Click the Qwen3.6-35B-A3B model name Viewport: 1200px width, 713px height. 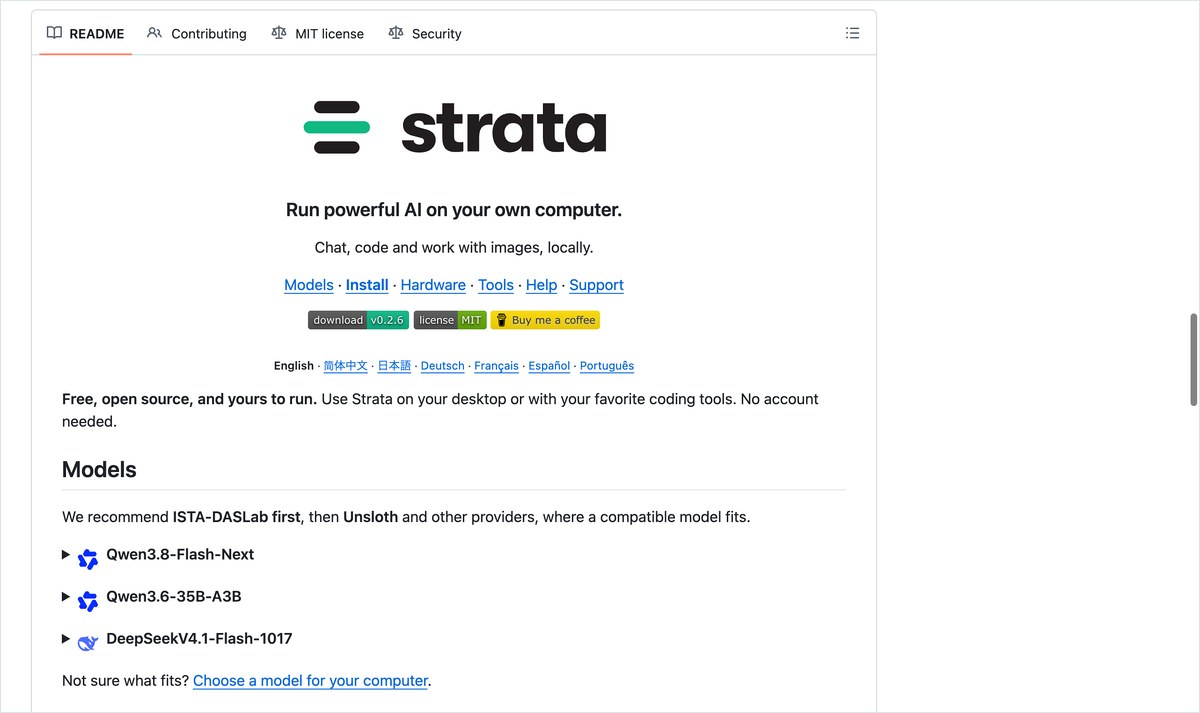pos(174,596)
